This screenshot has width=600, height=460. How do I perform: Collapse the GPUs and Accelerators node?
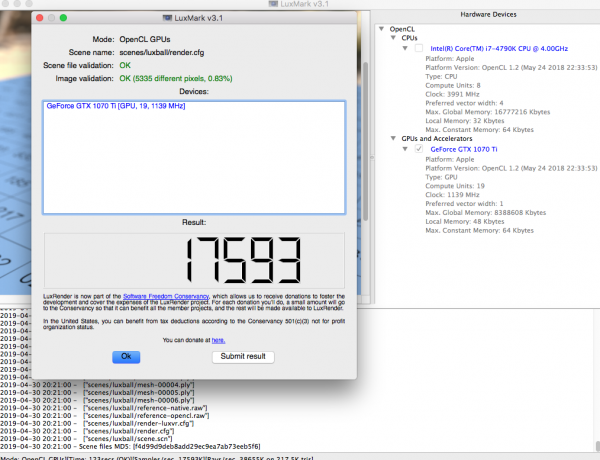[x=393, y=138]
